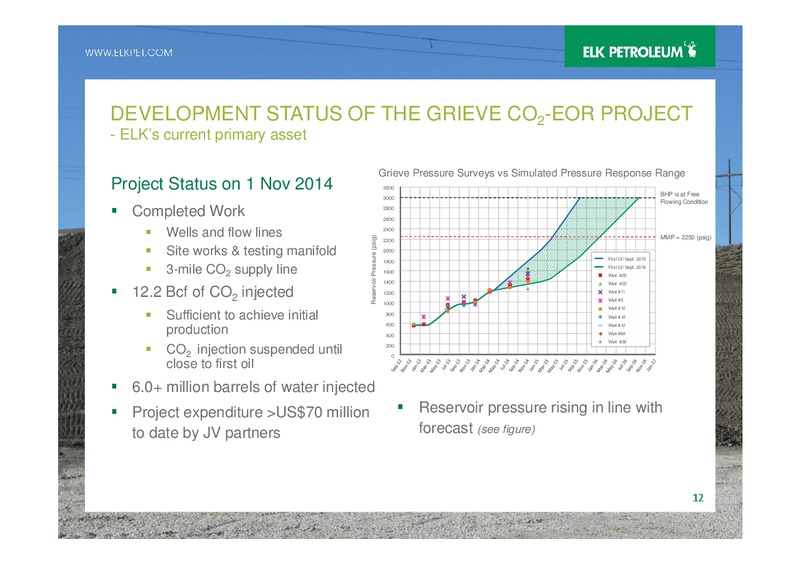Click the 'Completed Work' bullet
The height and width of the screenshot is (565, 800).
tap(188, 211)
